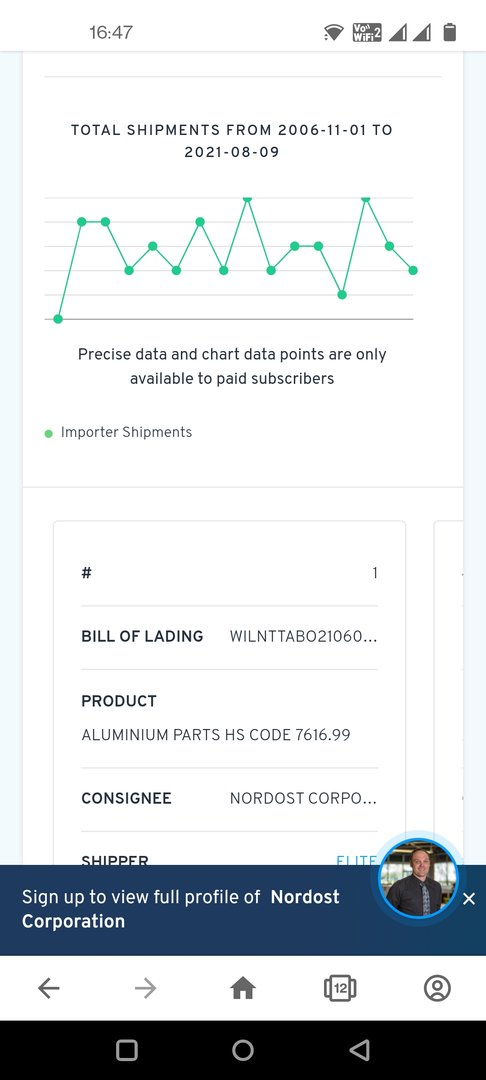Image resolution: width=486 pixels, height=1080 pixels.
Task: Select the first chart data point
Action: tap(58, 319)
